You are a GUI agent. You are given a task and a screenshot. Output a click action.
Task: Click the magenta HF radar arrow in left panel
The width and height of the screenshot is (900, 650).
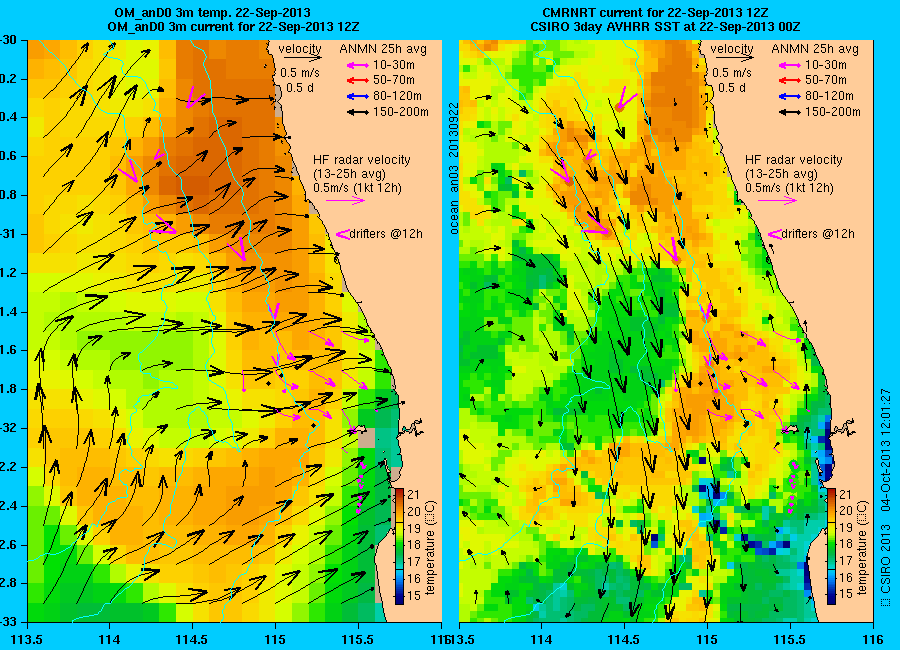(346, 200)
